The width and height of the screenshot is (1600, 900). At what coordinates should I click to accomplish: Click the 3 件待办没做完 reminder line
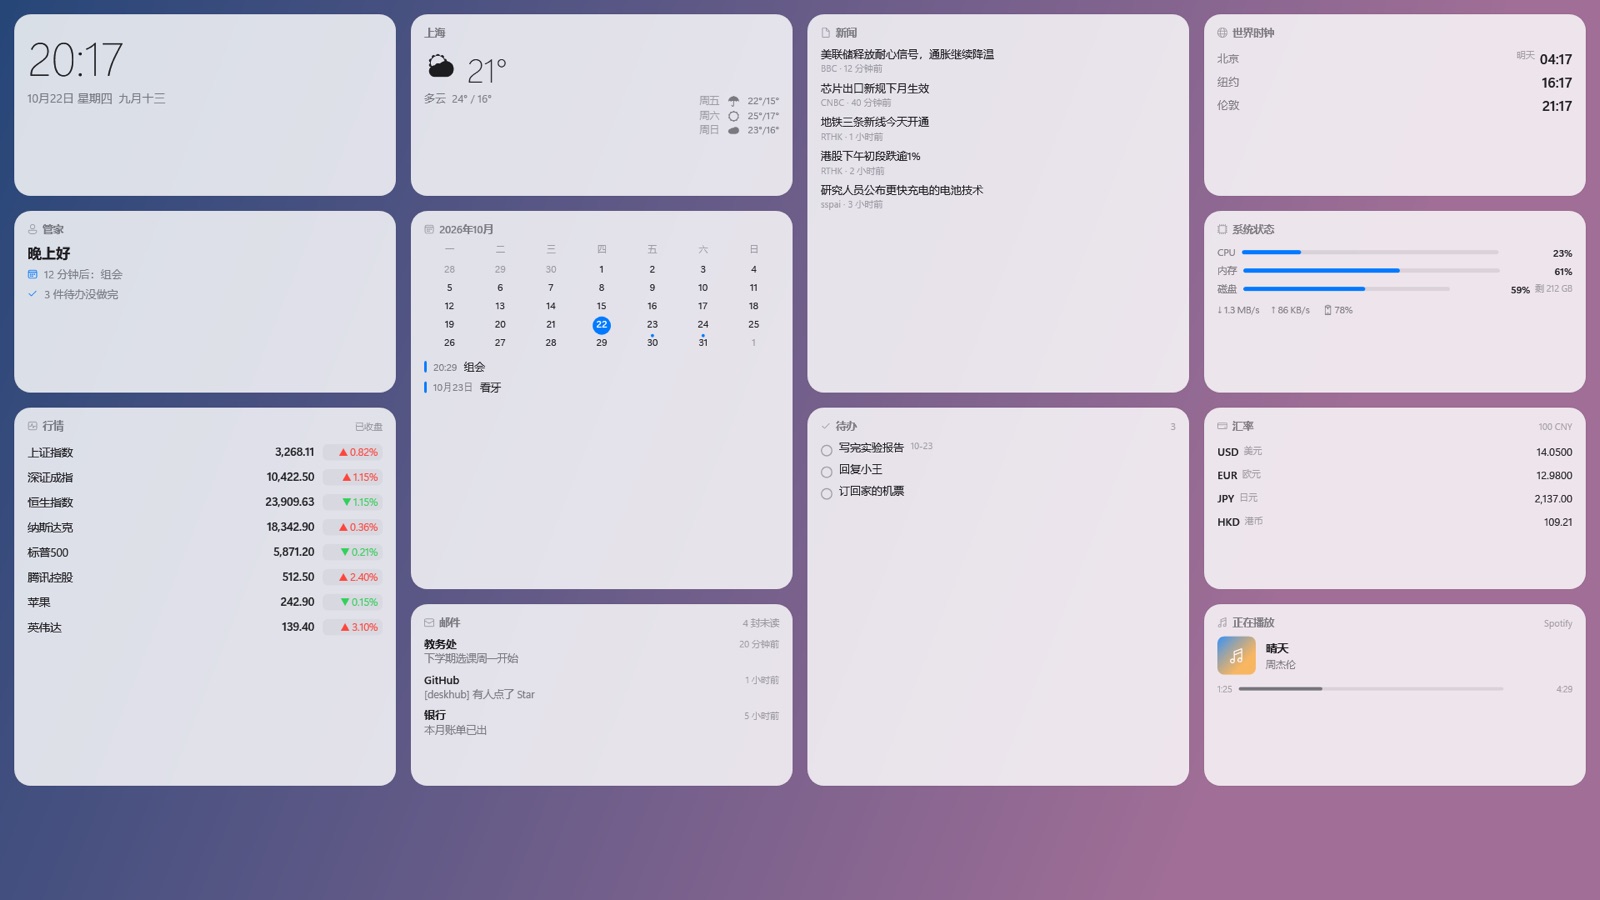[73, 294]
